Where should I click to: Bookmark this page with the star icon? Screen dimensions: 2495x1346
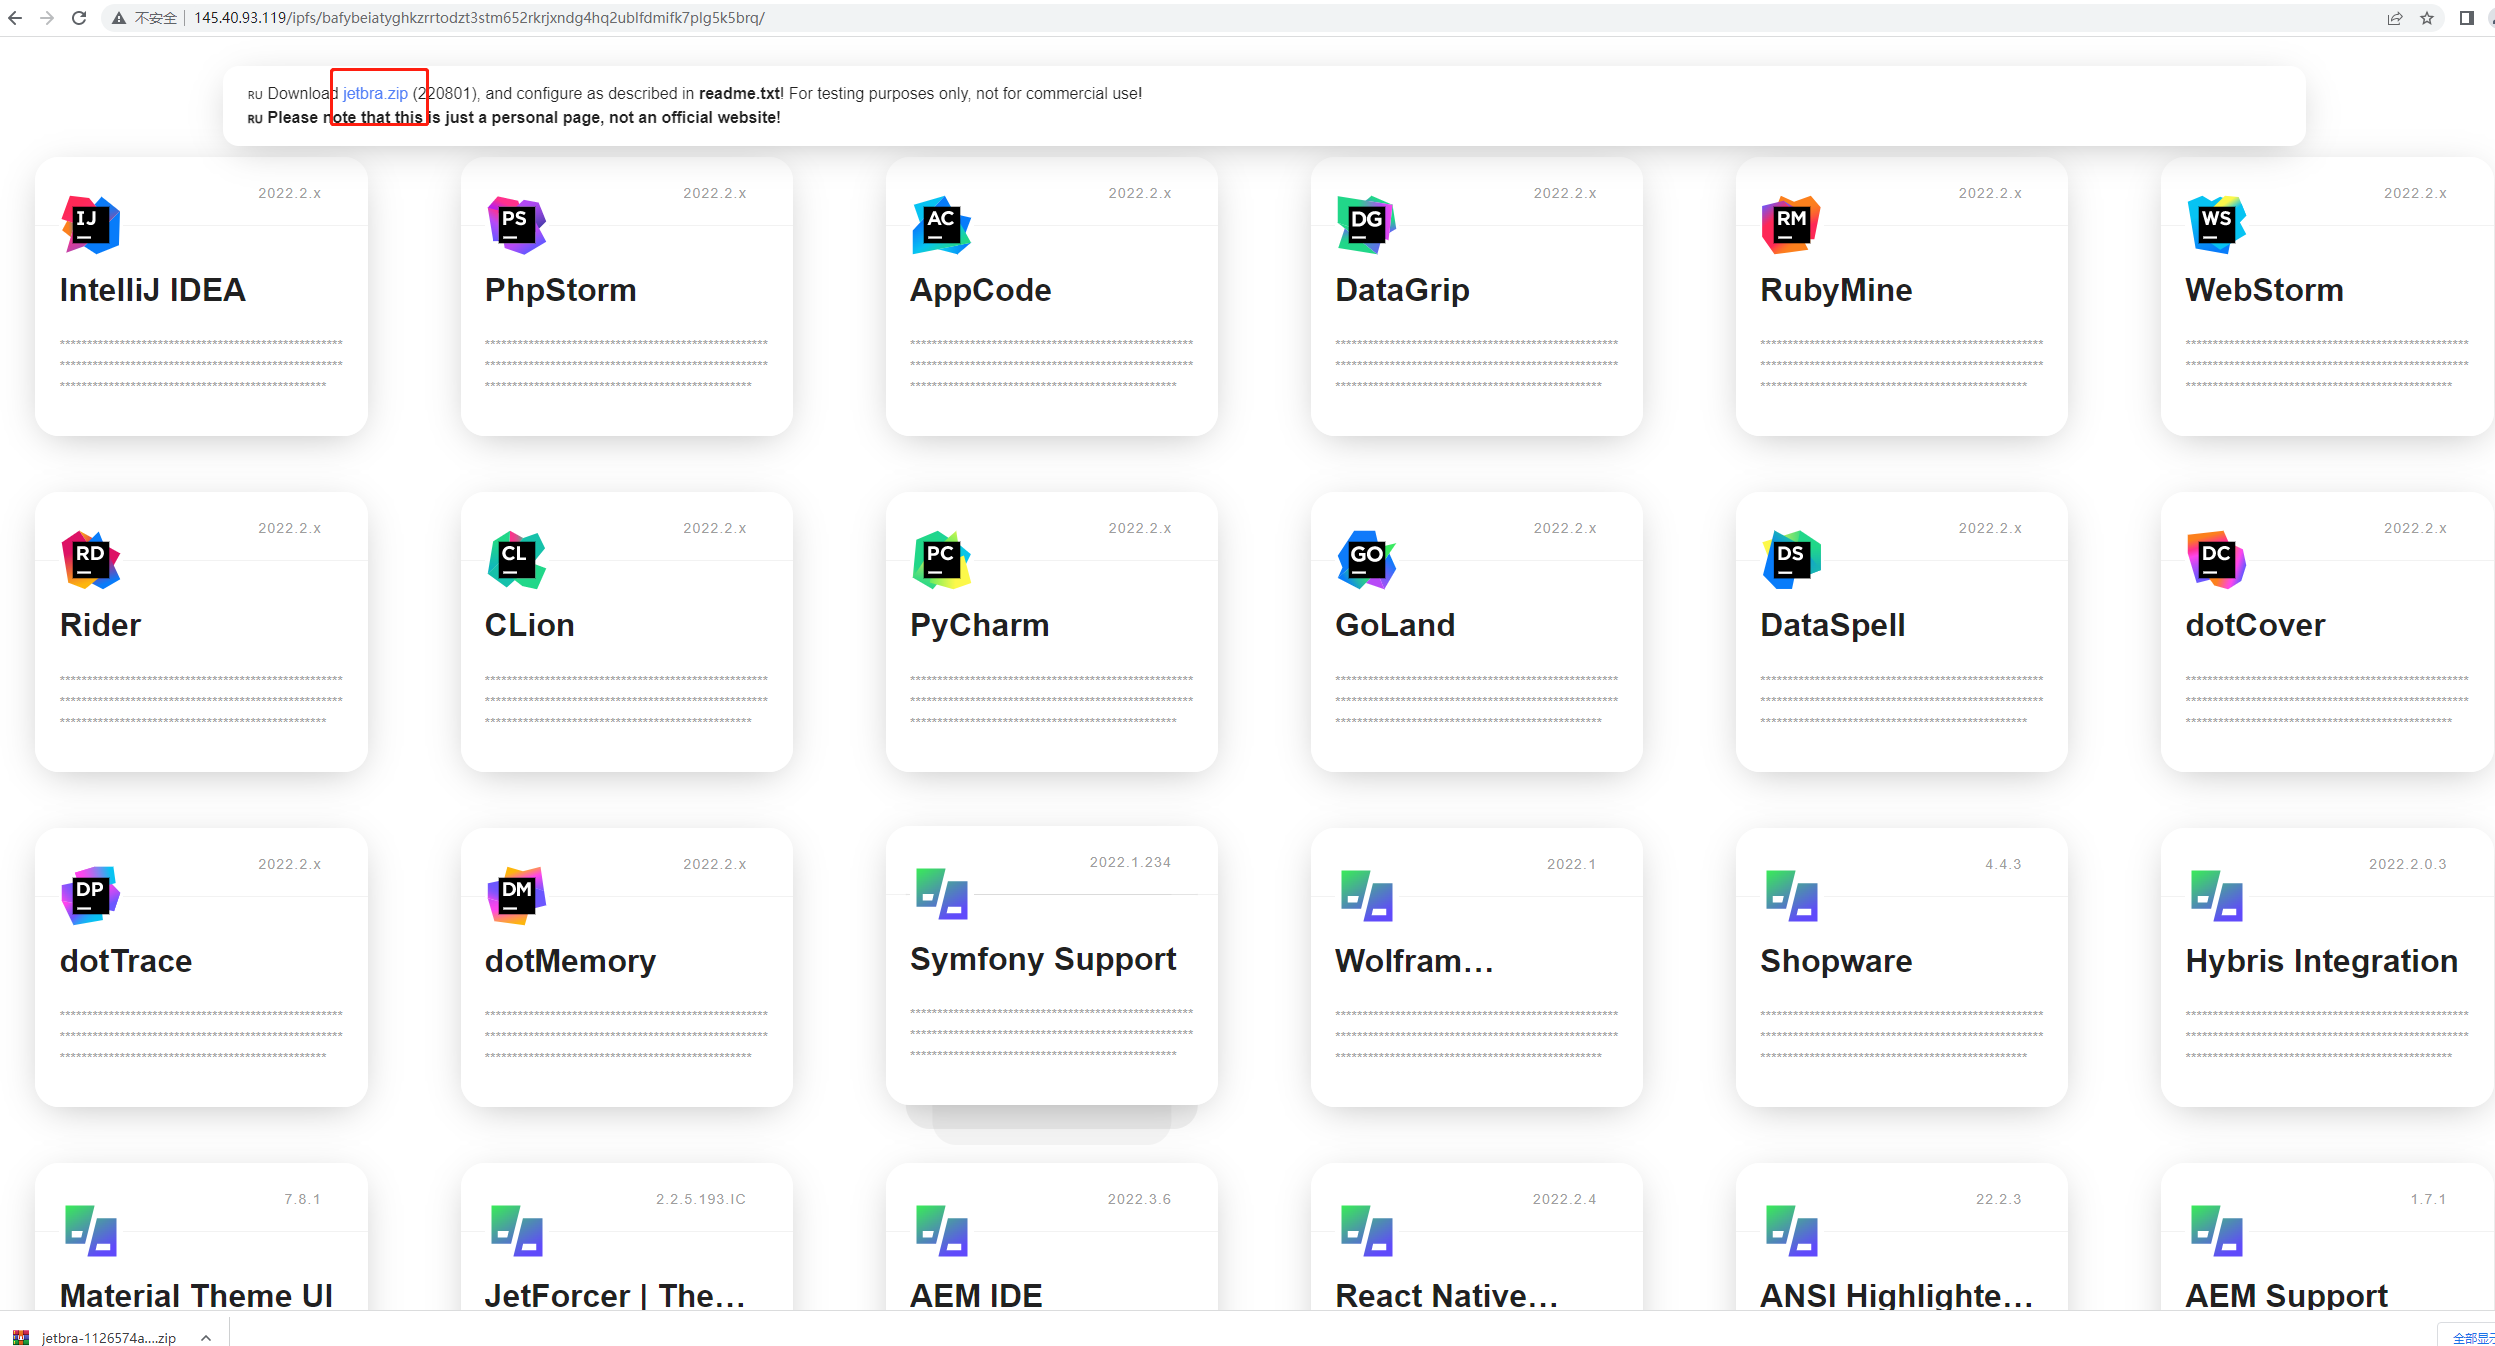click(2427, 18)
